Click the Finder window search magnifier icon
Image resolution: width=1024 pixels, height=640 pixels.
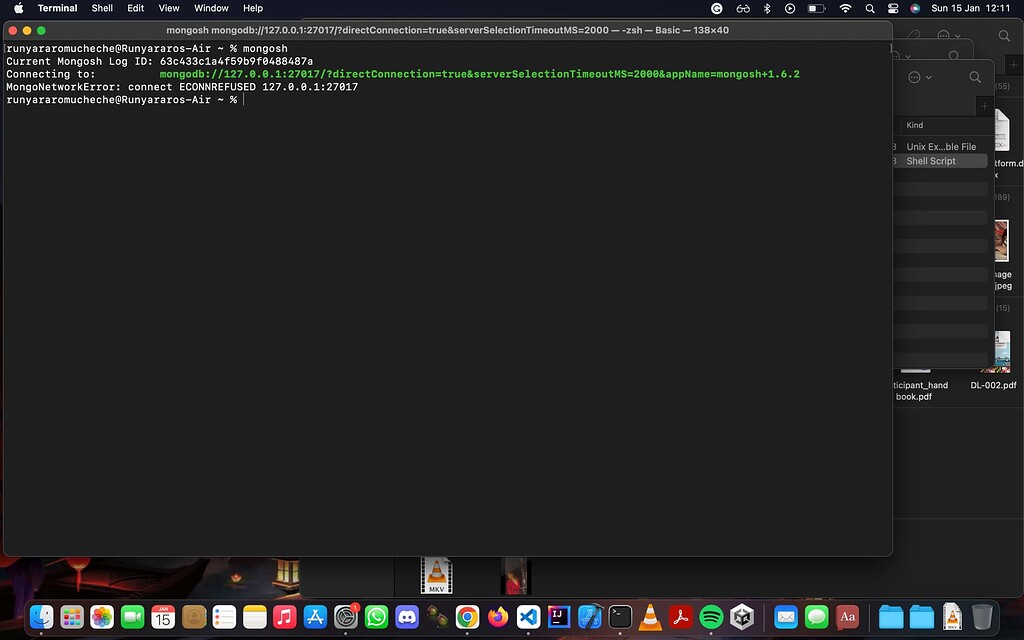click(975, 76)
